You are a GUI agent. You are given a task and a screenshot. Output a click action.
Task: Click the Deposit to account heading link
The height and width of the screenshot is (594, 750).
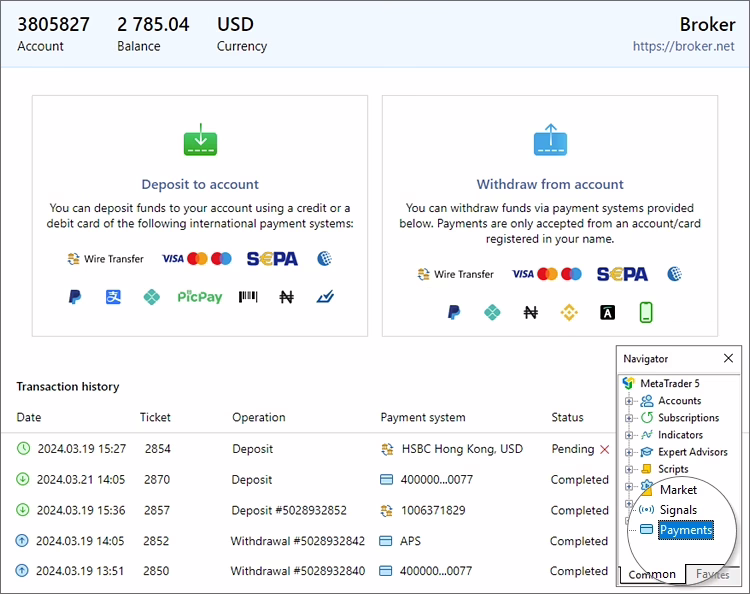click(x=200, y=184)
